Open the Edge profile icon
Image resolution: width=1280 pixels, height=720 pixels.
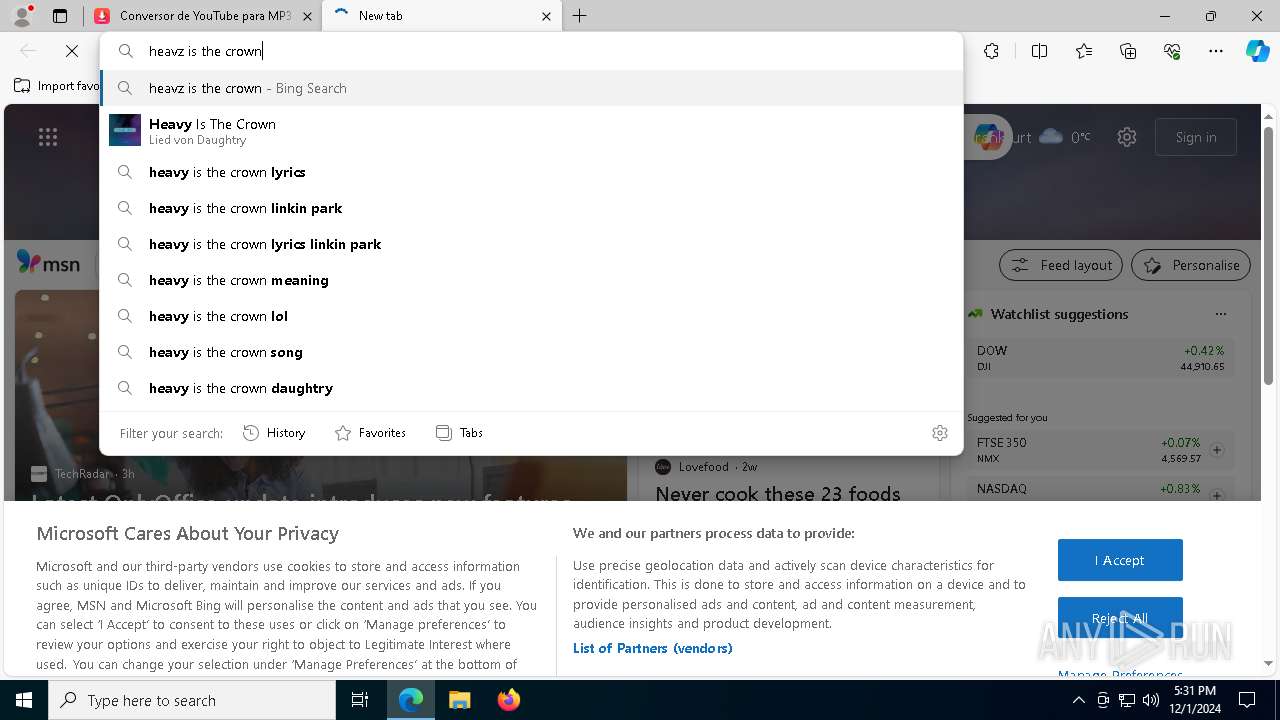pyautogui.click(x=22, y=16)
